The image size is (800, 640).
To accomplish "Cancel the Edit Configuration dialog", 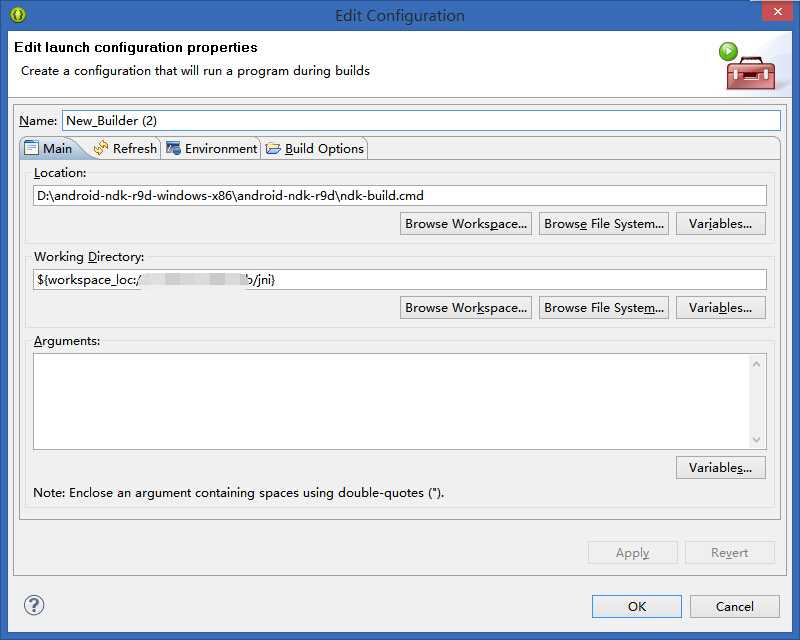I will (x=735, y=606).
